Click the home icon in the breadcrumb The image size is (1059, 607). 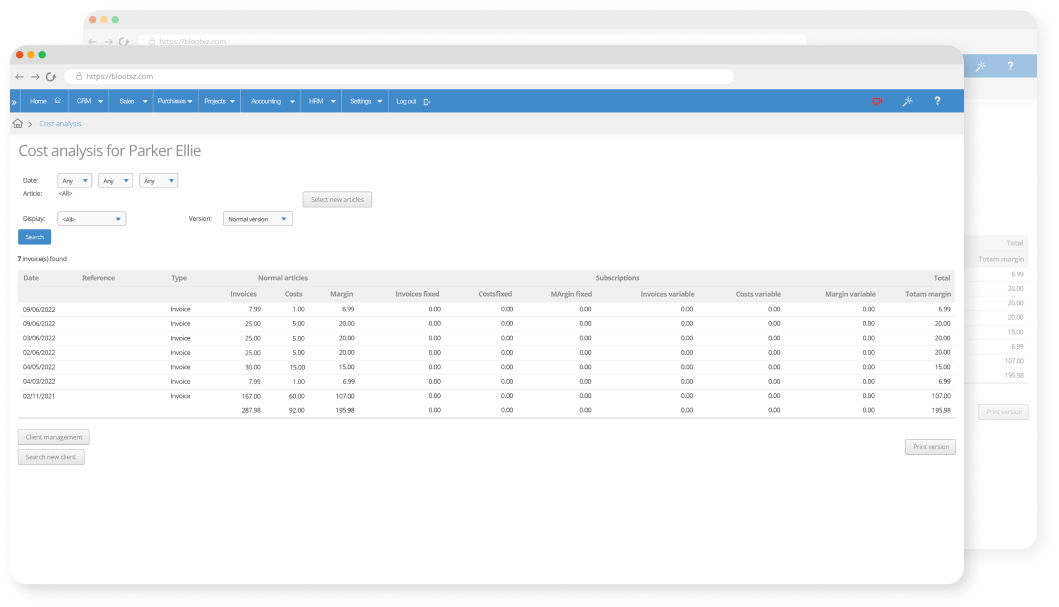tap(18, 124)
